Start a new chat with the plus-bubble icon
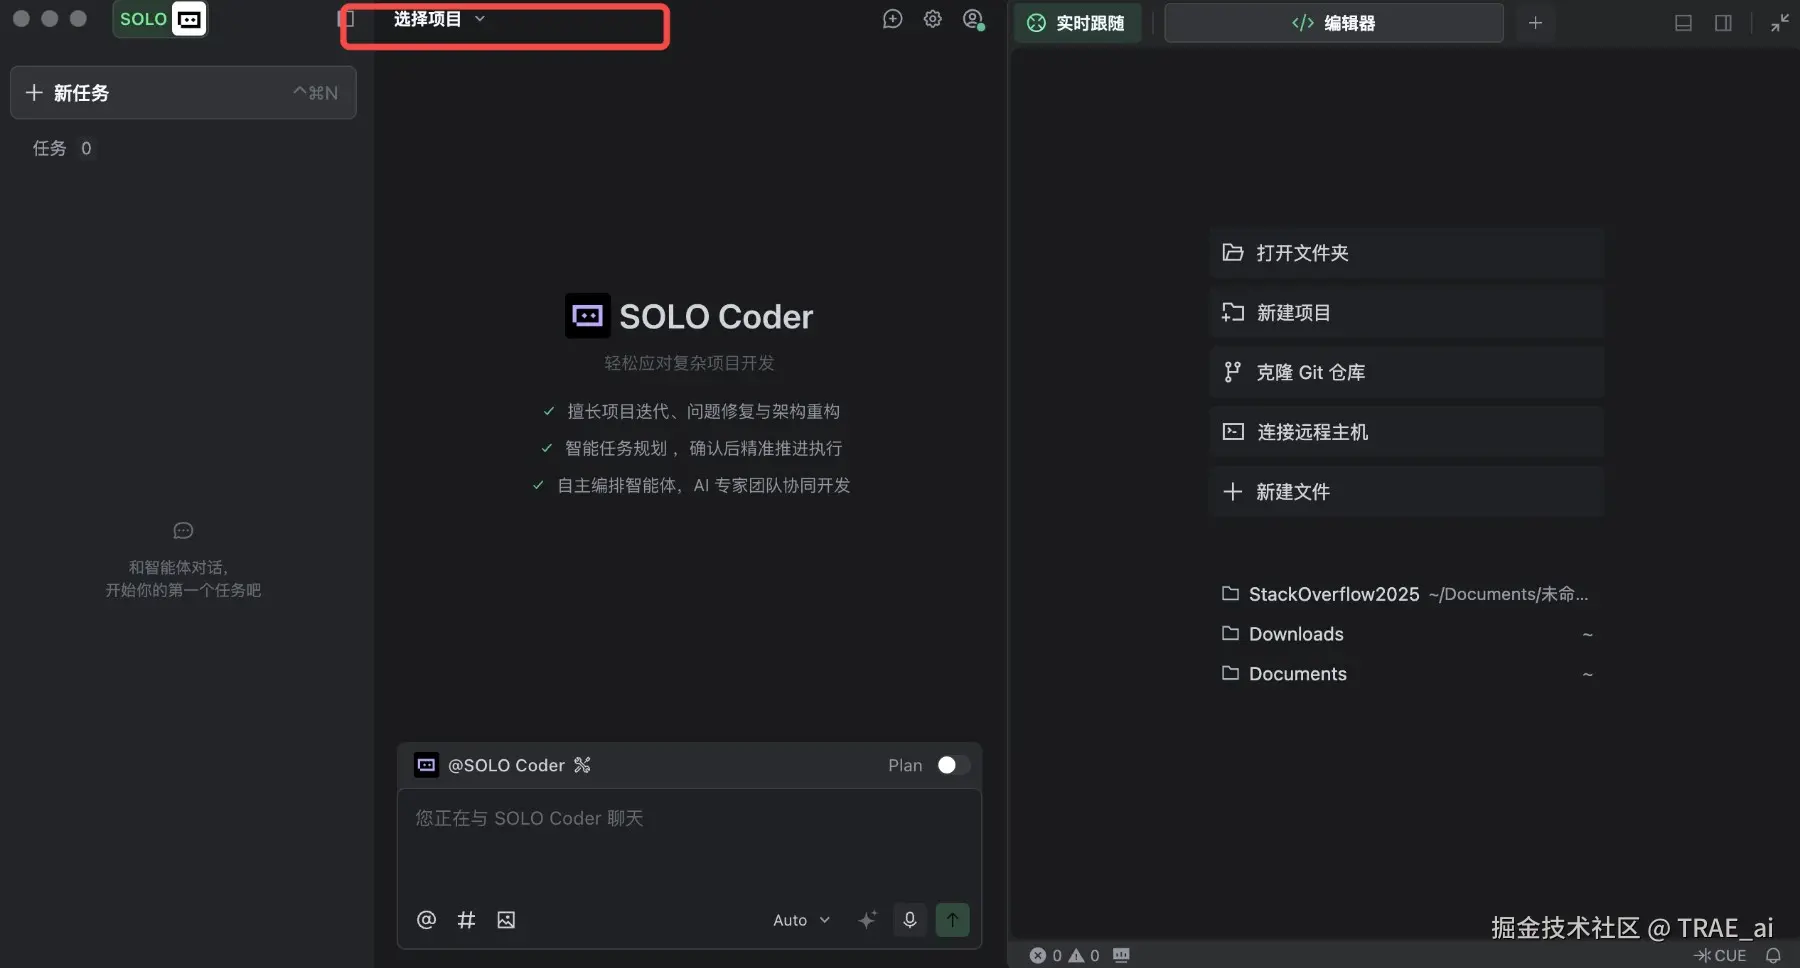This screenshot has height=968, width=1800. pyautogui.click(x=893, y=19)
